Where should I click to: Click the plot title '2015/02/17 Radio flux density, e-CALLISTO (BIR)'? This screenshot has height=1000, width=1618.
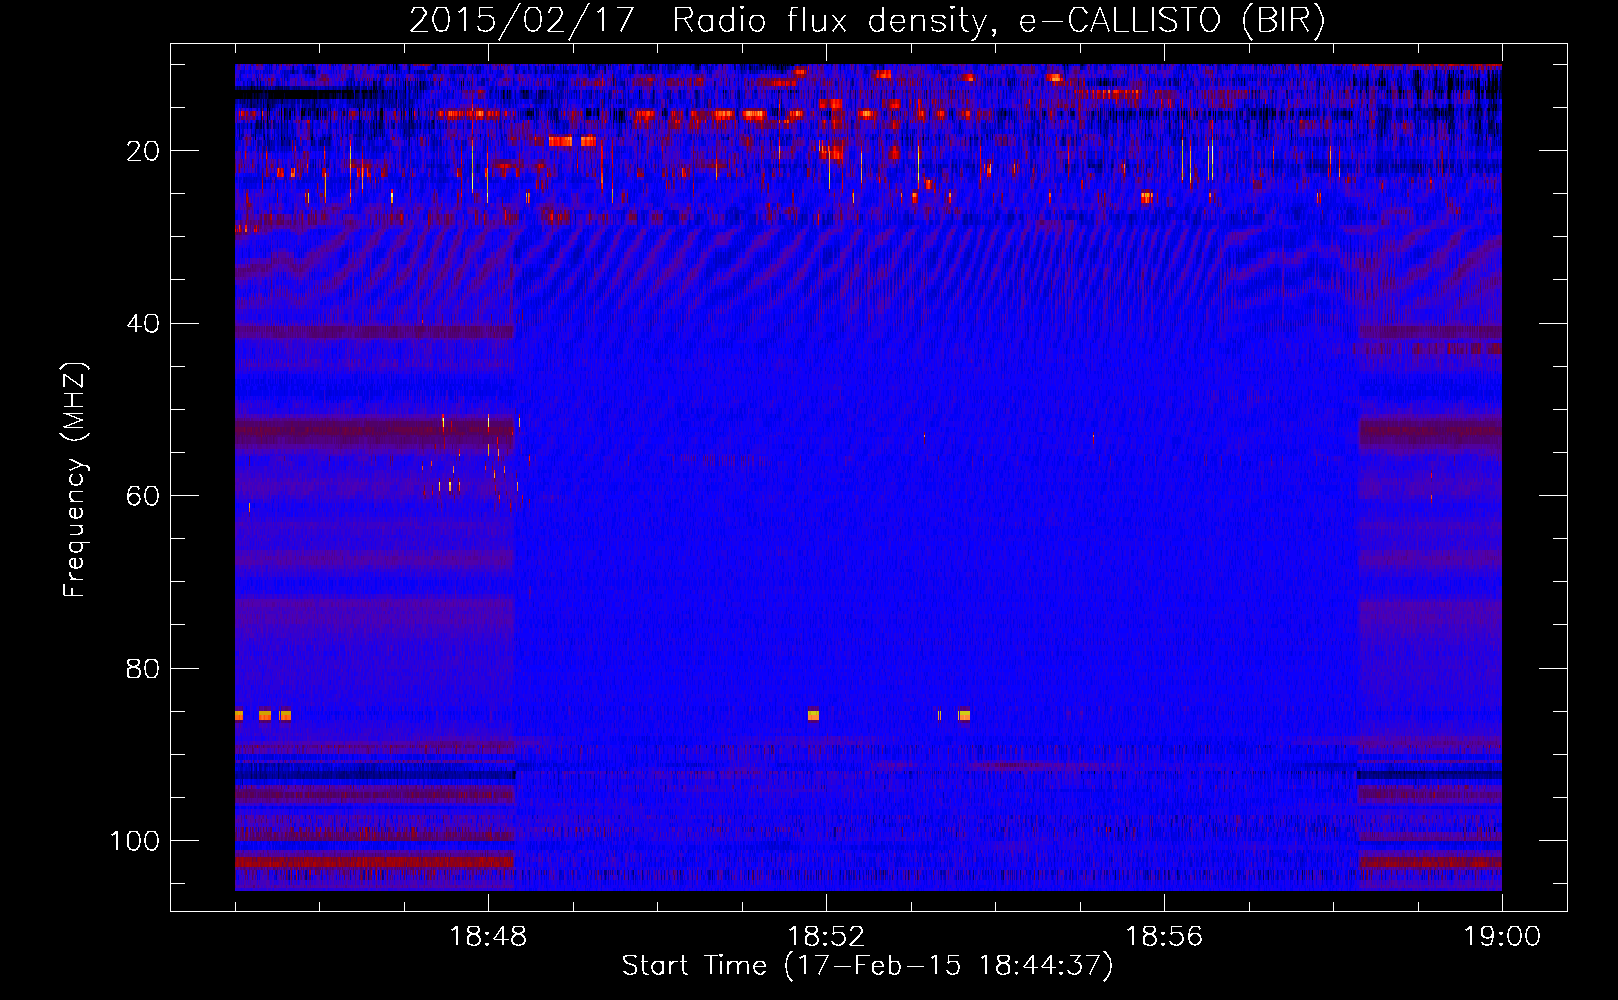(x=867, y=21)
